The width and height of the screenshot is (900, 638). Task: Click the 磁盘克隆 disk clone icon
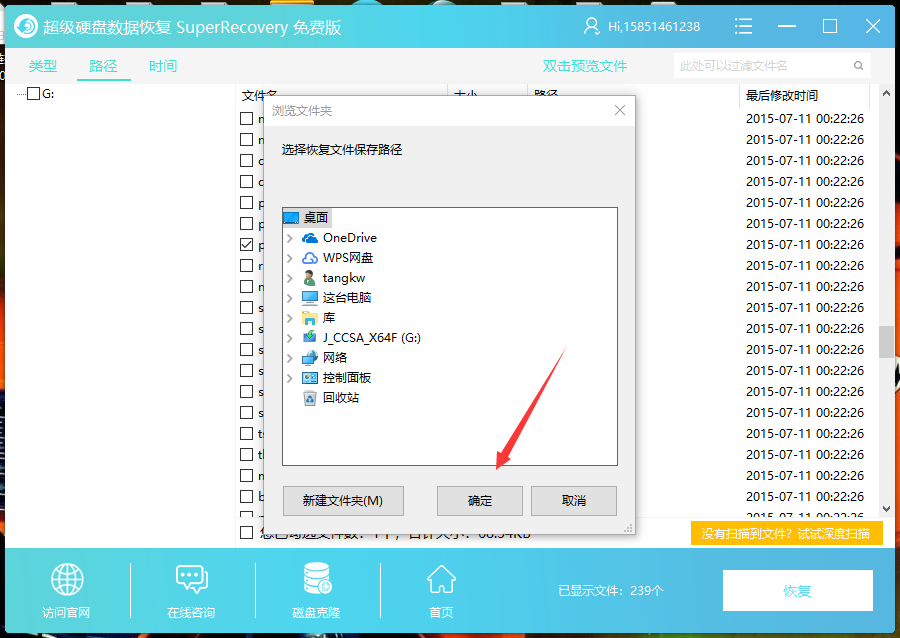(x=317, y=578)
